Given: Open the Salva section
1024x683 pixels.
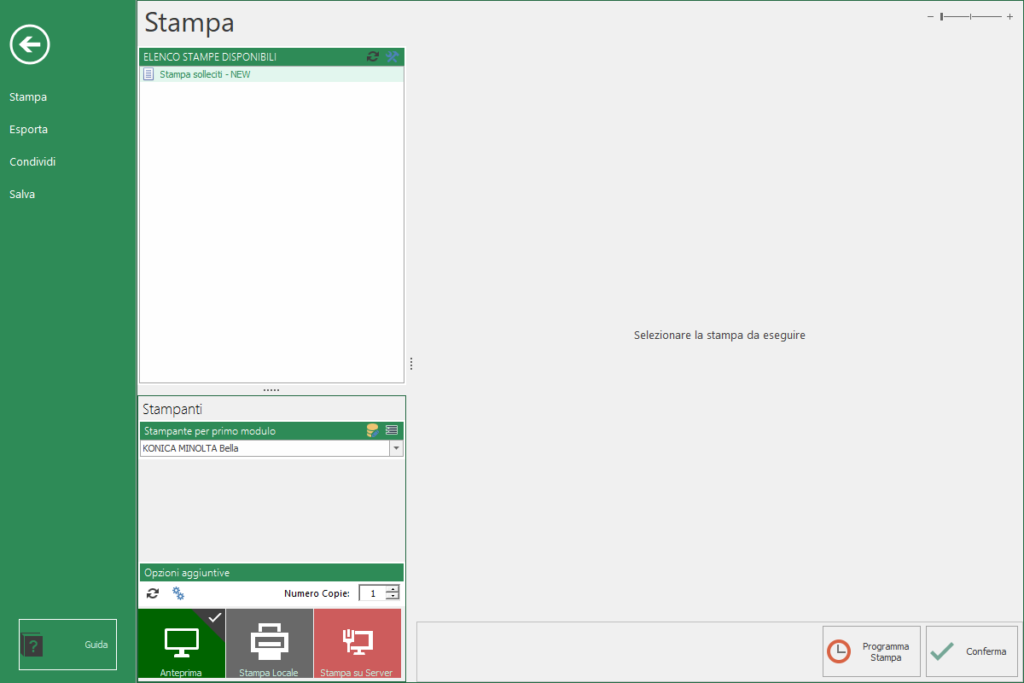Looking at the screenshot, I should pos(22,194).
